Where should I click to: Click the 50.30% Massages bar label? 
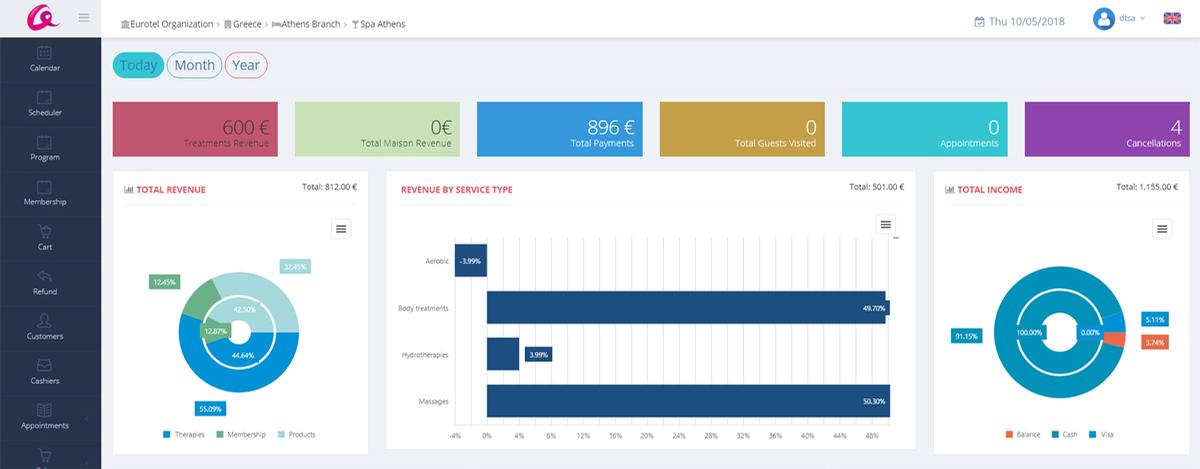(873, 401)
